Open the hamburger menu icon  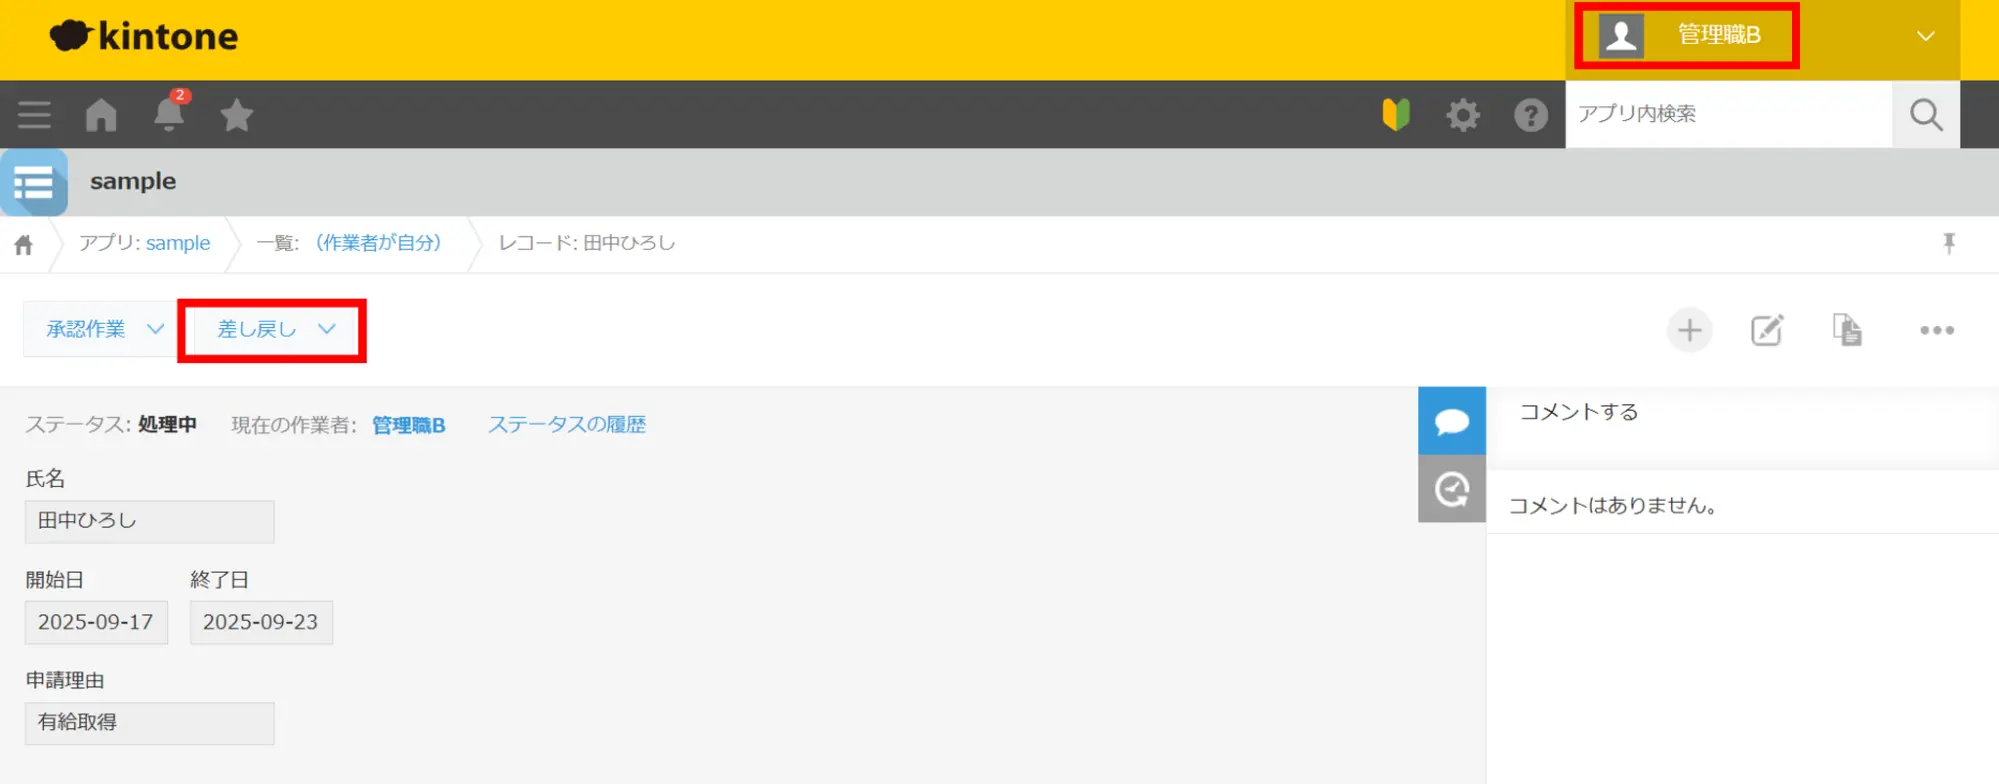34,115
